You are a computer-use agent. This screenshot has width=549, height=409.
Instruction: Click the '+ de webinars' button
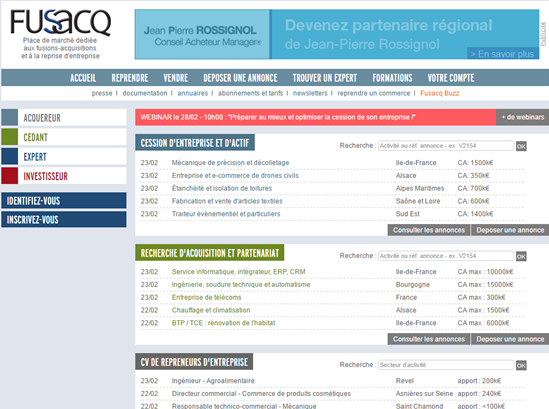[x=522, y=117]
